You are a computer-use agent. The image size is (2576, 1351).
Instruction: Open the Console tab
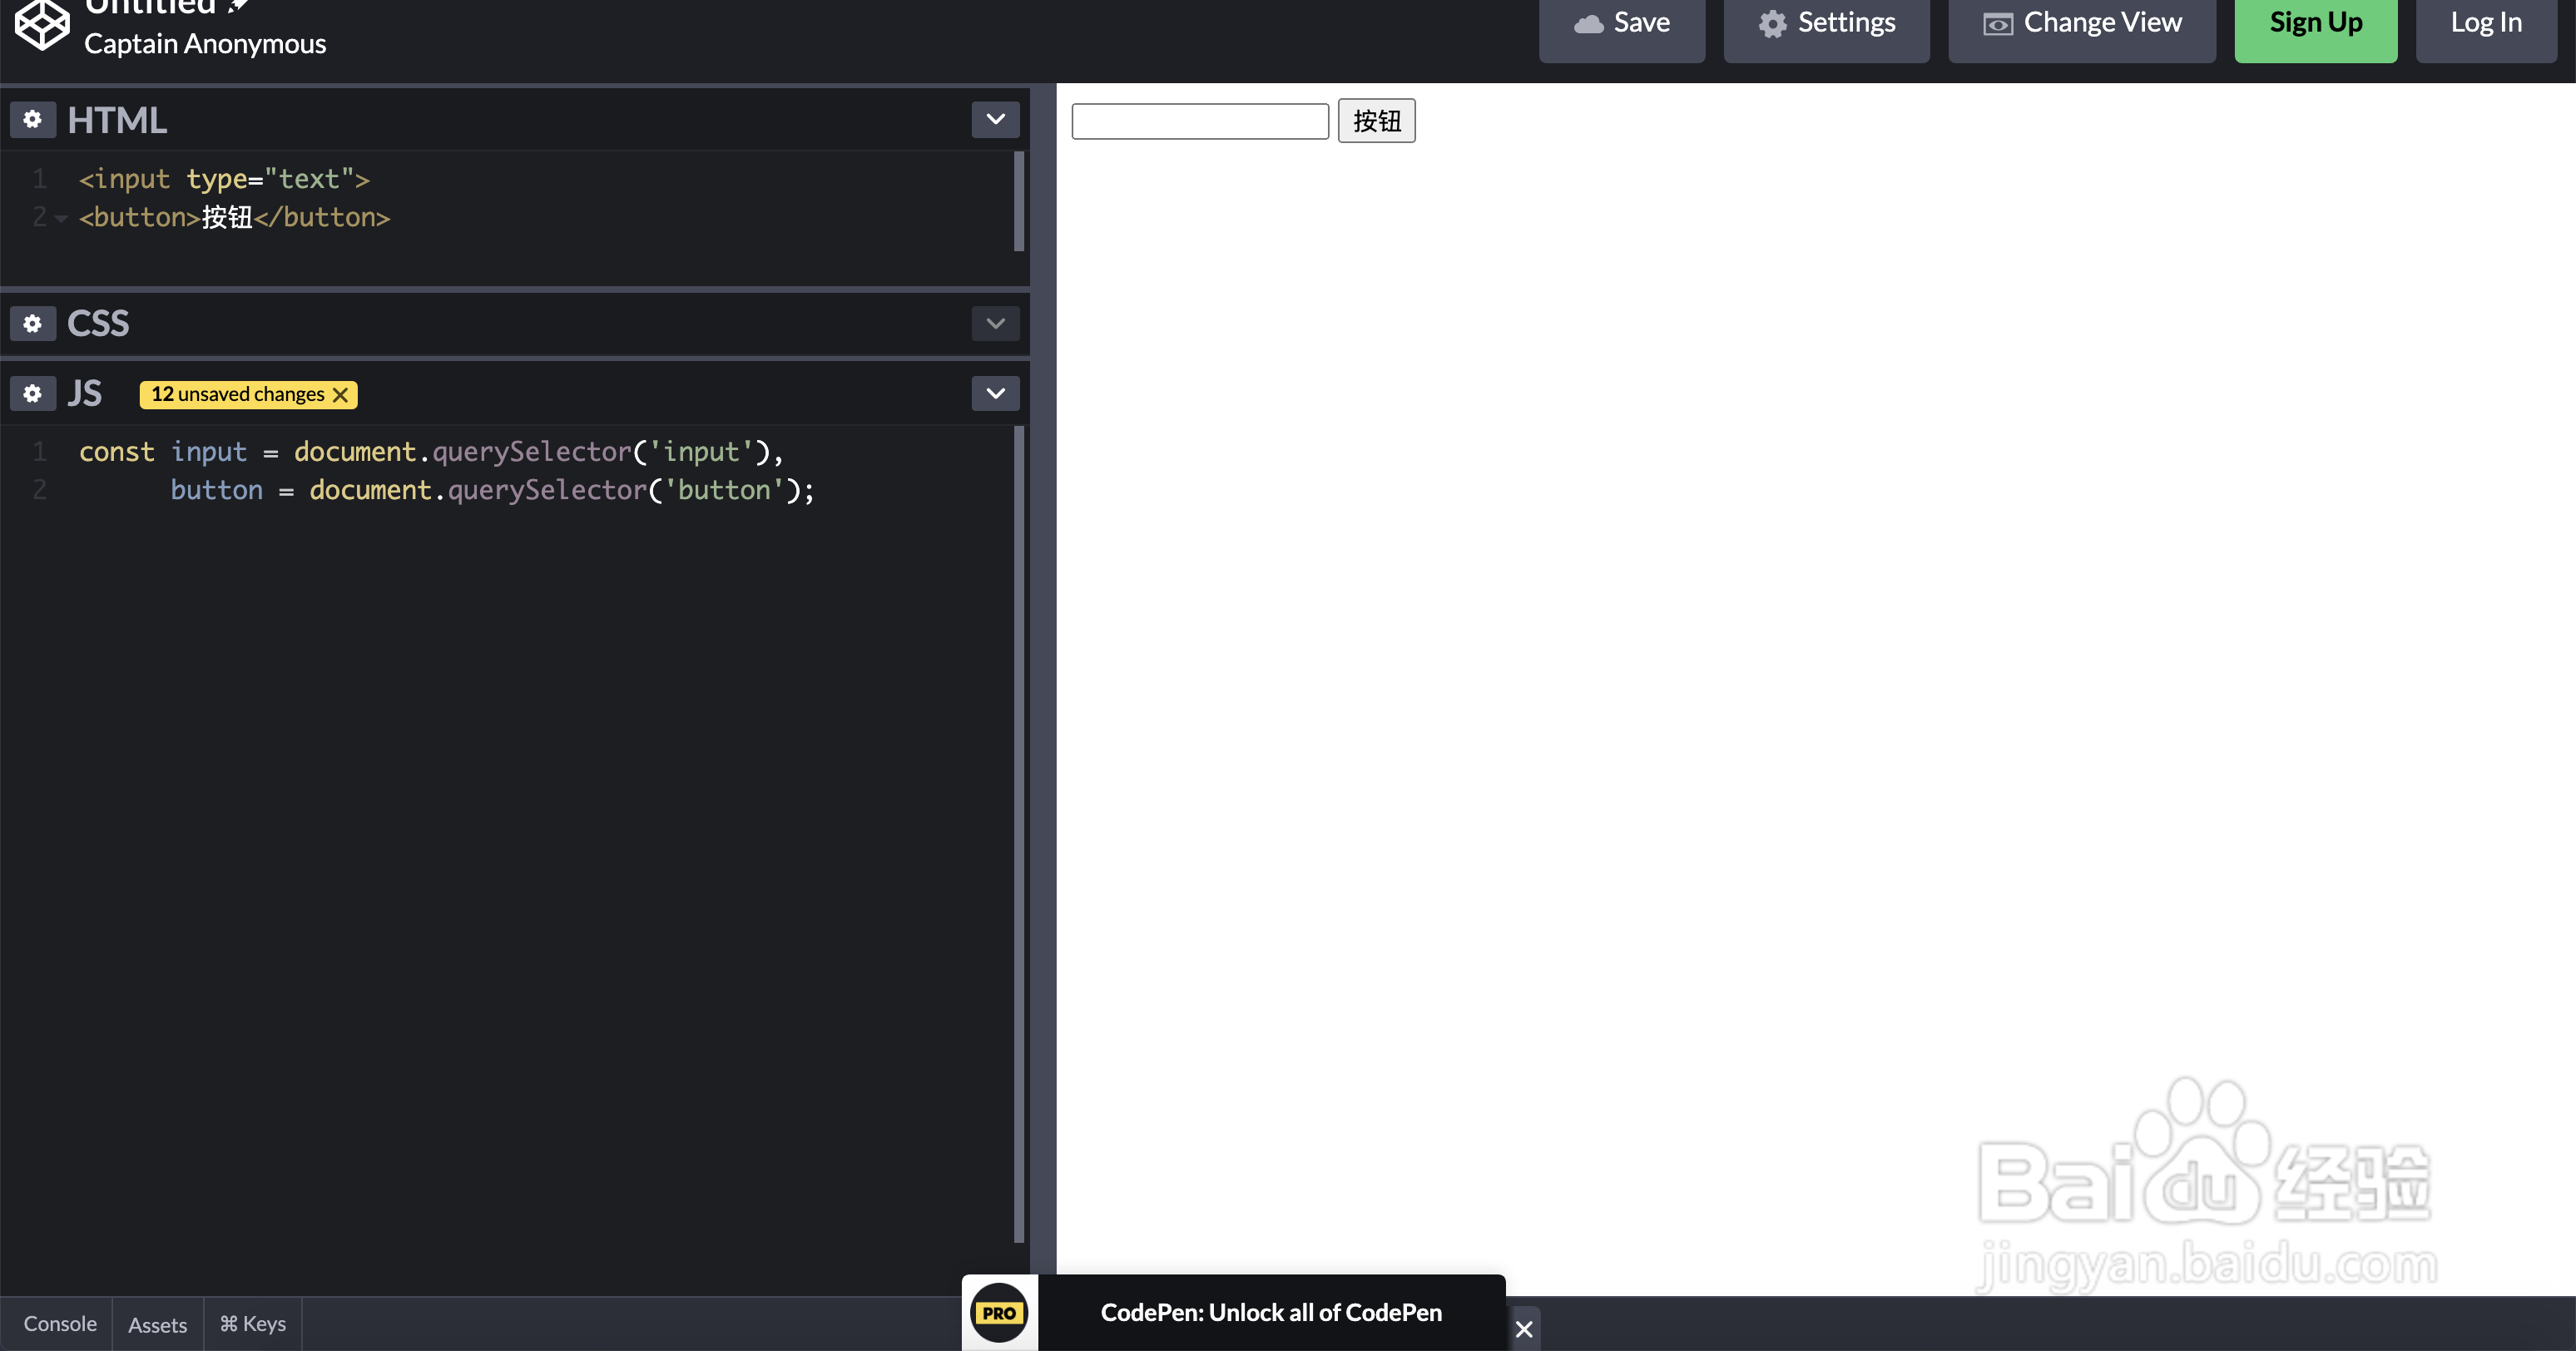[x=60, y=1324]
